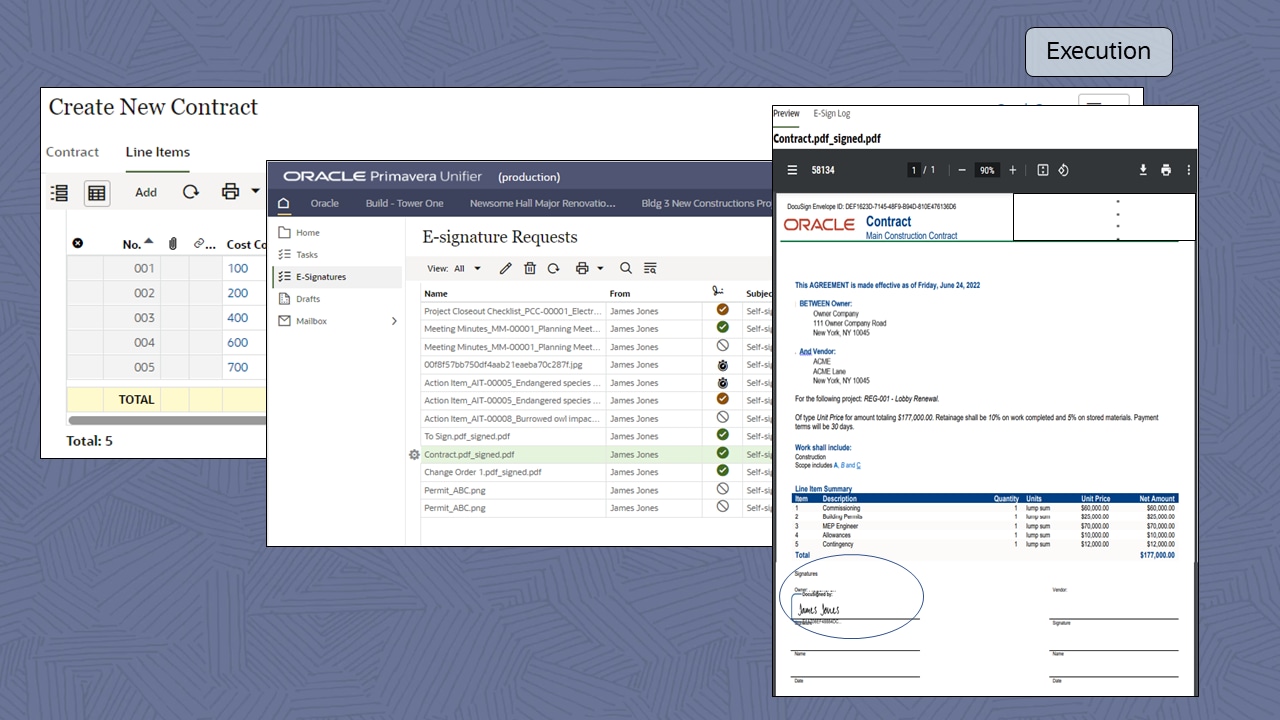Refresh the contract line items list
The width and height of the screenshot is (1280, 720).
click(x=190, y=192)
